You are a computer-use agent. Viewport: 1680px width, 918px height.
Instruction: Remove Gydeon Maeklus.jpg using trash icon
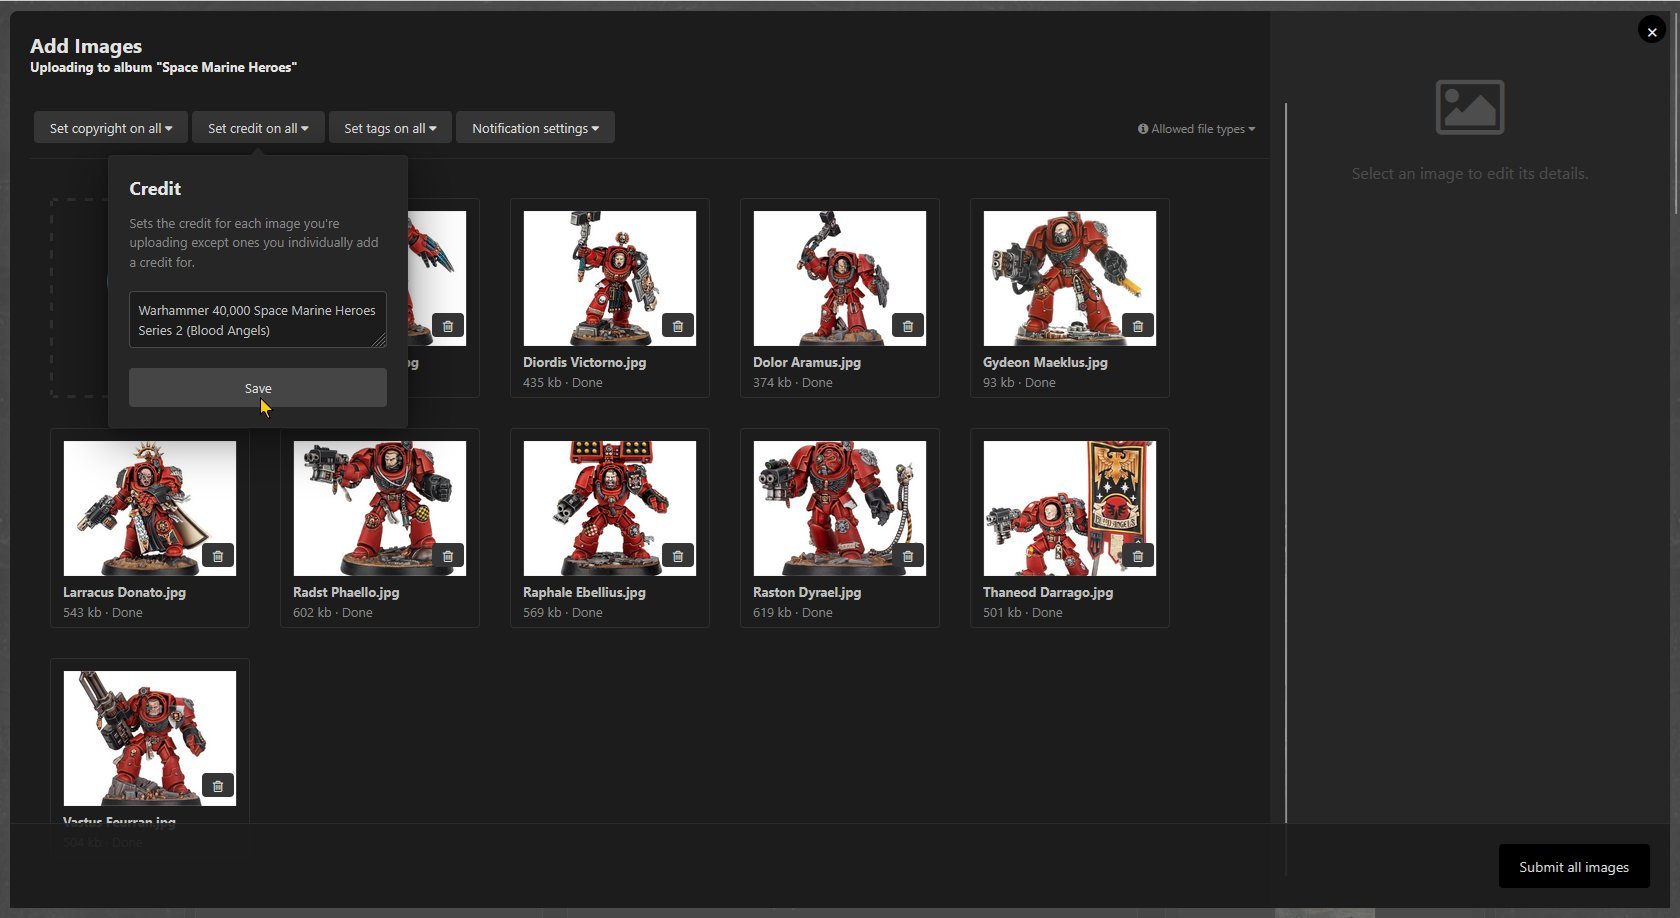click(x=1137, y=326)
